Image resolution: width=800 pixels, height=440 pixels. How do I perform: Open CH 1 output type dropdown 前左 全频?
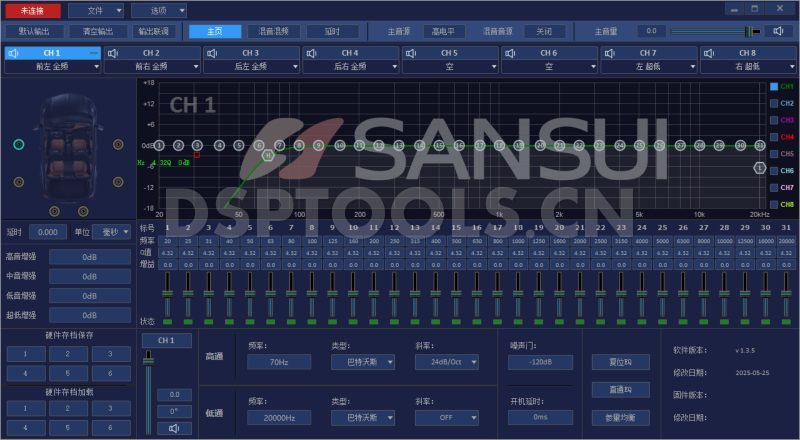(53, 66)
